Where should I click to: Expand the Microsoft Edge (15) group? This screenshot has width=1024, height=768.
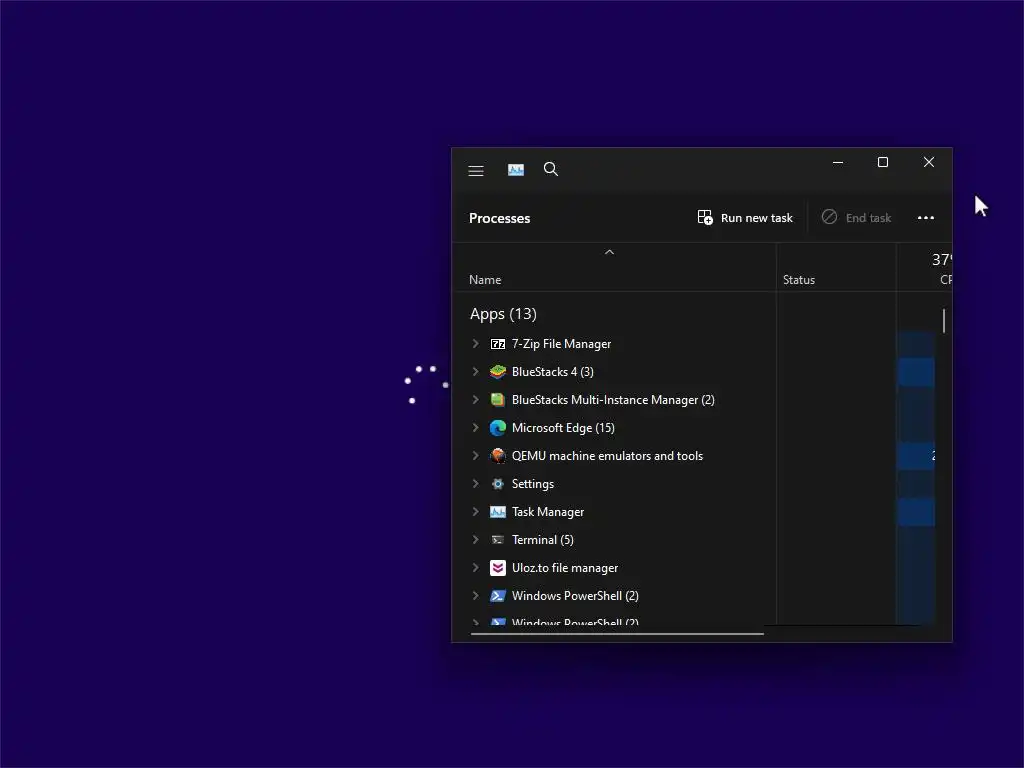tap(475, 428)
